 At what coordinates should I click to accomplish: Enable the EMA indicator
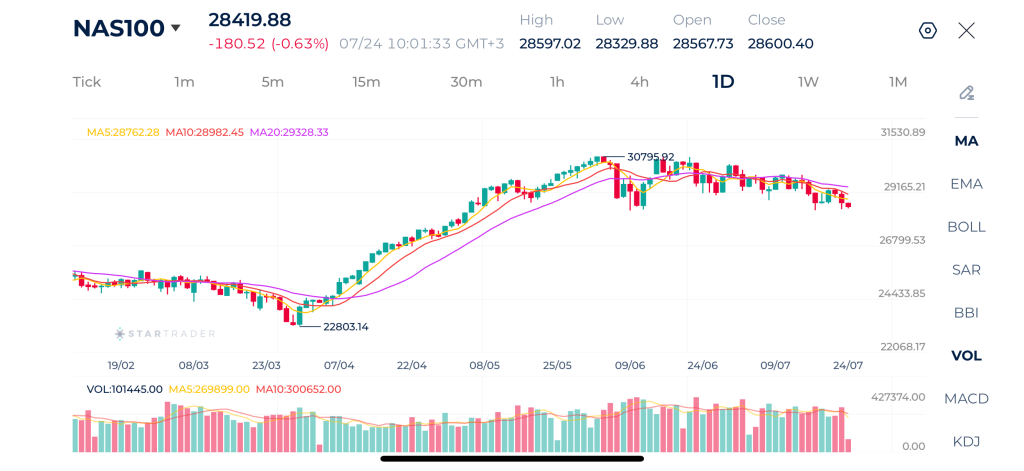pyautogui.click(x=967, y=184)
